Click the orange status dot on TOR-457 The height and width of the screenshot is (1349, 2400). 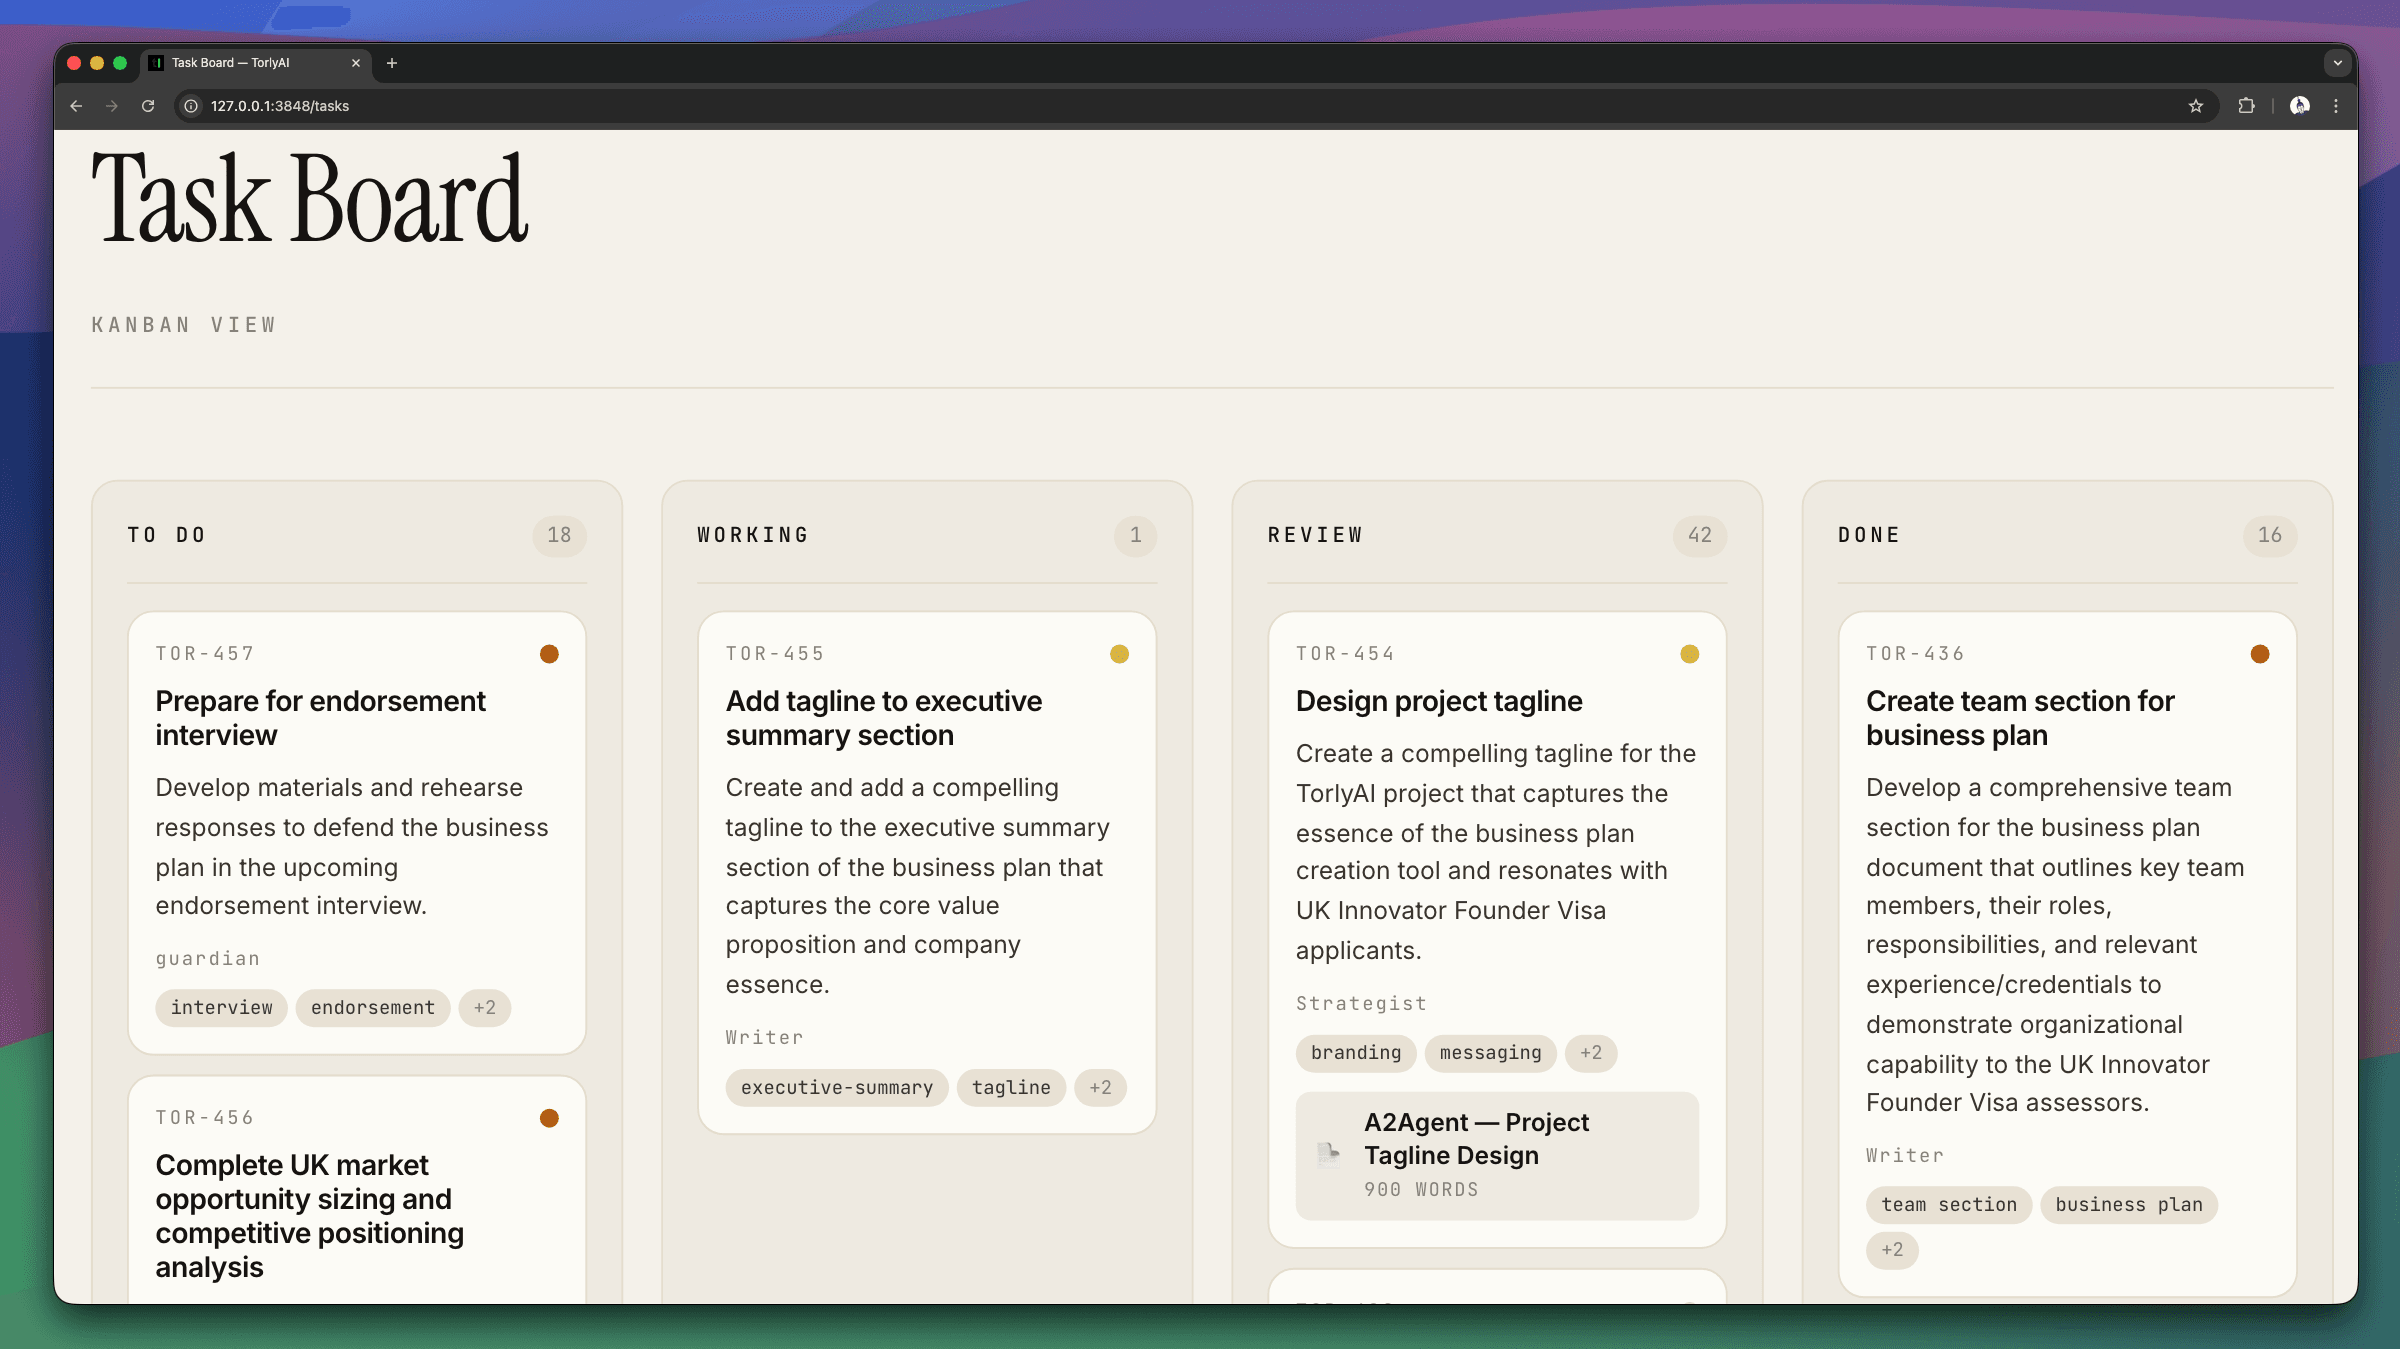[548, 654]
